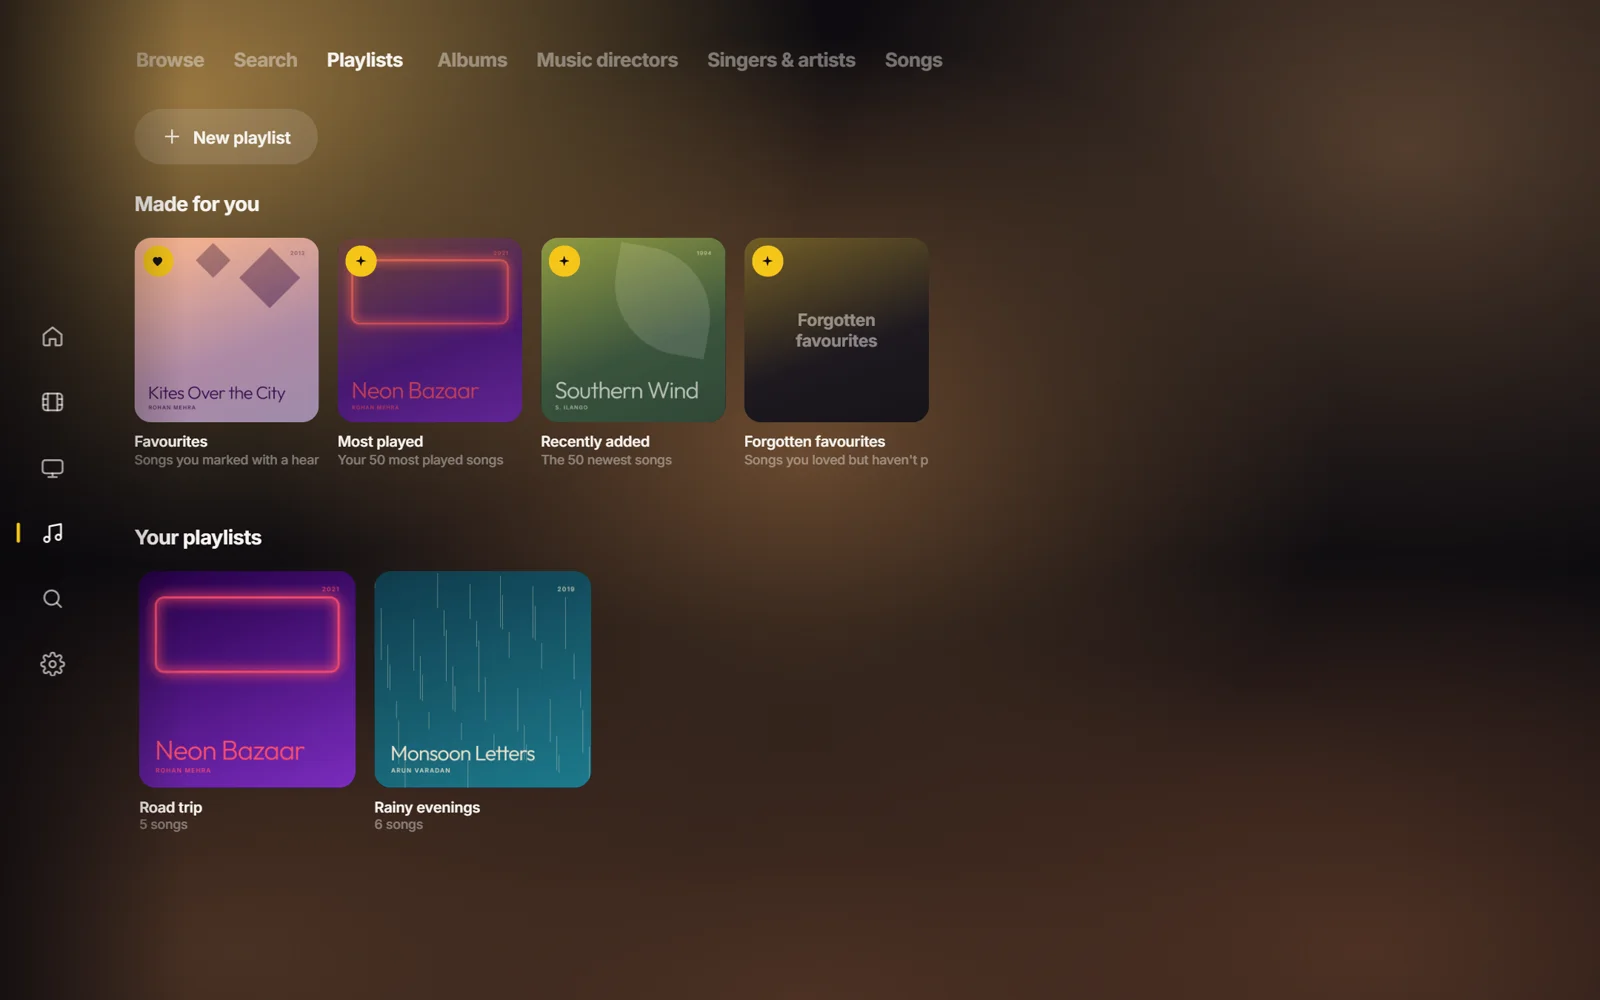Click 'The 50 newest songs' text
This screenshot has width=1600, height=1000.
(x=606, y=460)
